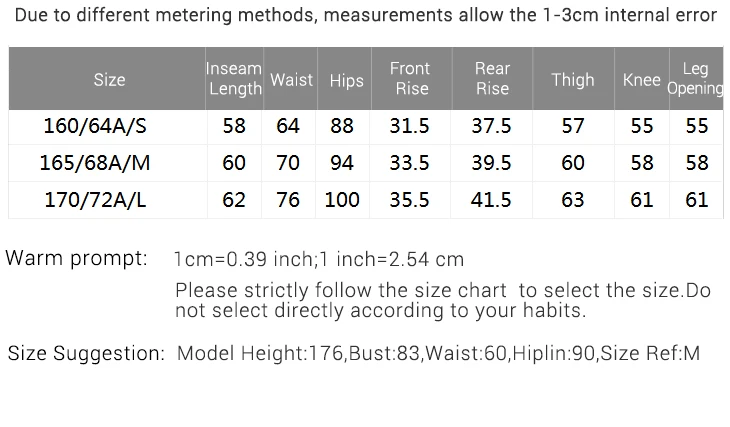Select the Knee column header
Image resolution: width=730 pixels, height=427 pixels.
click(x=642, y=80)
